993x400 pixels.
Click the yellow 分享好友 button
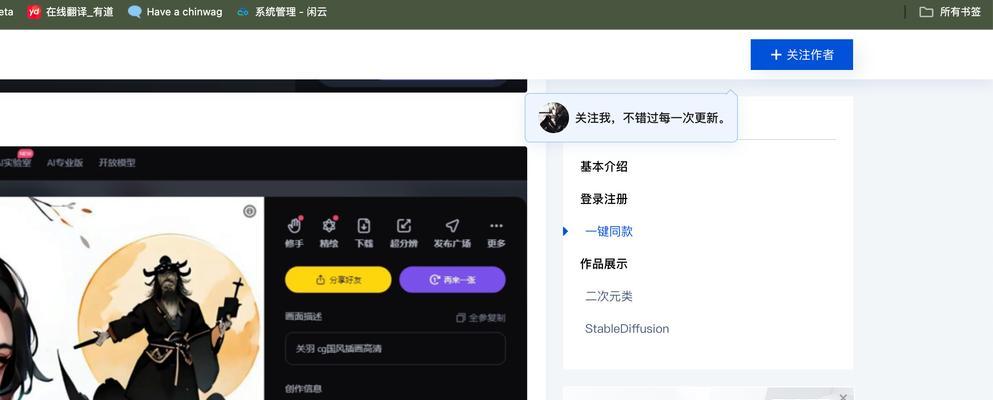(338, 280)
